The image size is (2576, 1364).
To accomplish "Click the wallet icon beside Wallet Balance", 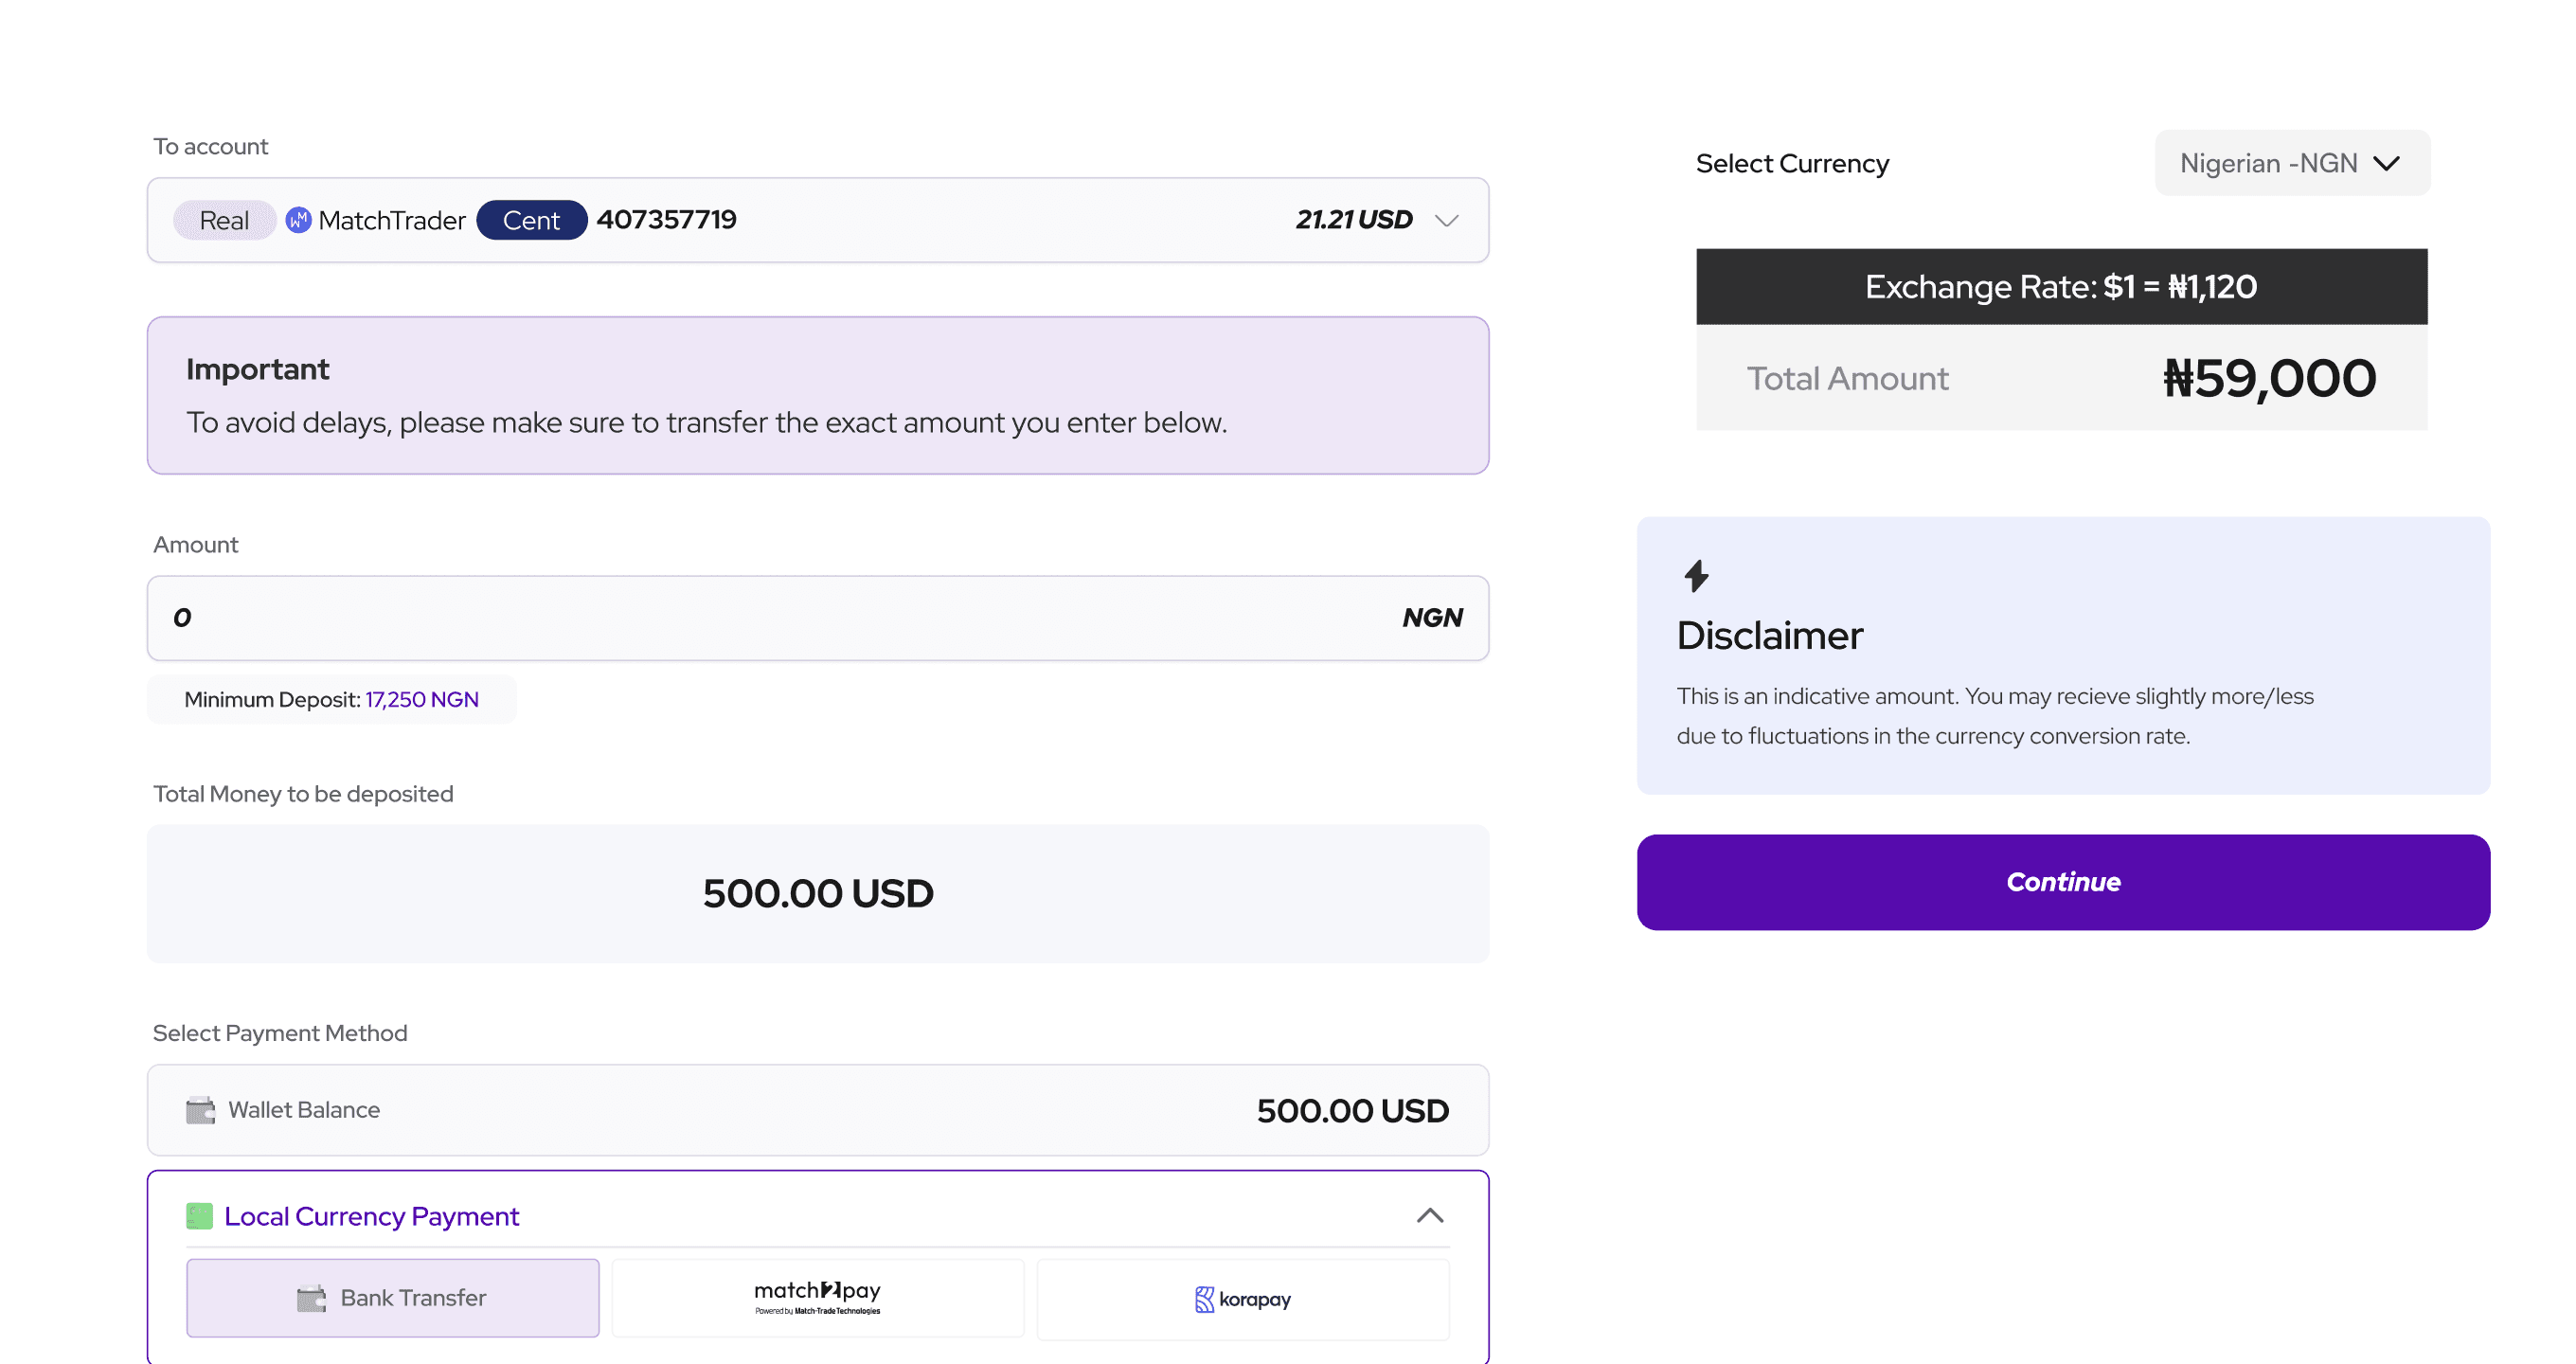I will [x=201, y=1110].
